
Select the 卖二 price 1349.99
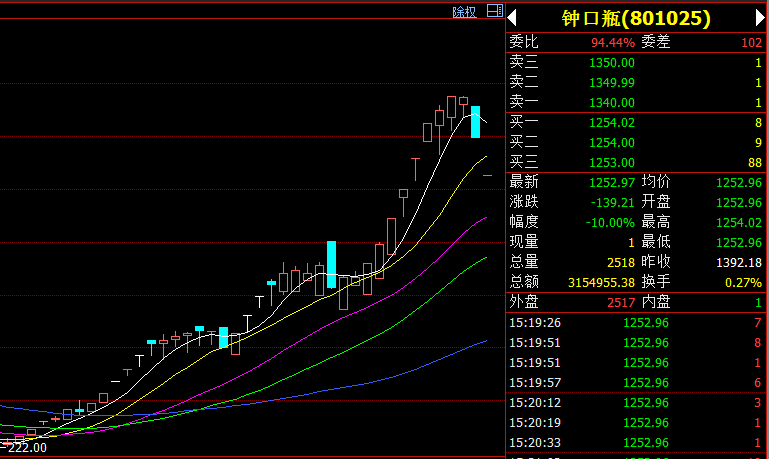(x=612, y=83)
